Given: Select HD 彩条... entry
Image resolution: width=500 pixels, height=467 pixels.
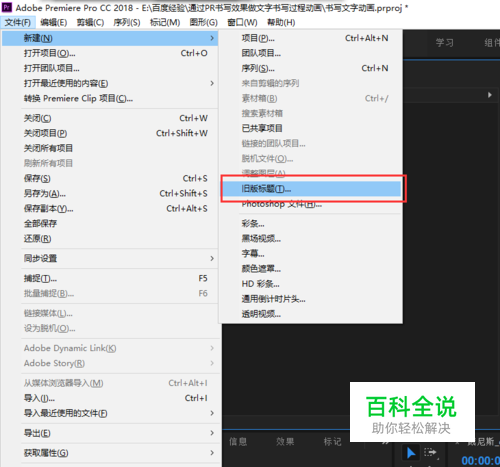Looking at the screenshot, I should click(x=311, y=284).
